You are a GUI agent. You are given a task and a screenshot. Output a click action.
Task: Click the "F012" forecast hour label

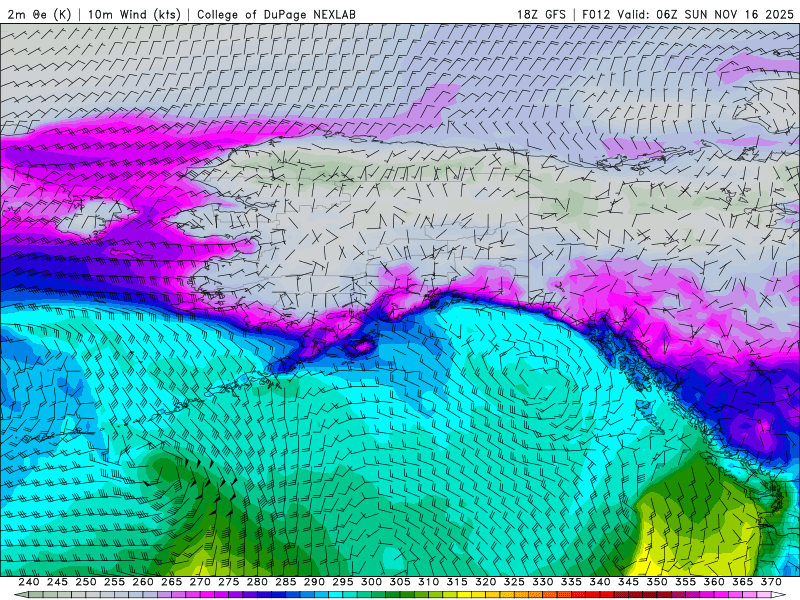pos(596,14)
